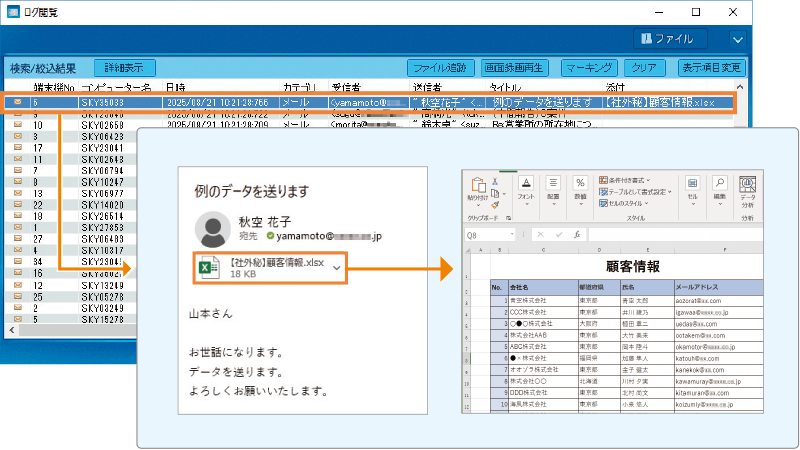Viewport: 800px width, 450px height.
Task: Click the format painter brush icon
Action: [494, 205]
